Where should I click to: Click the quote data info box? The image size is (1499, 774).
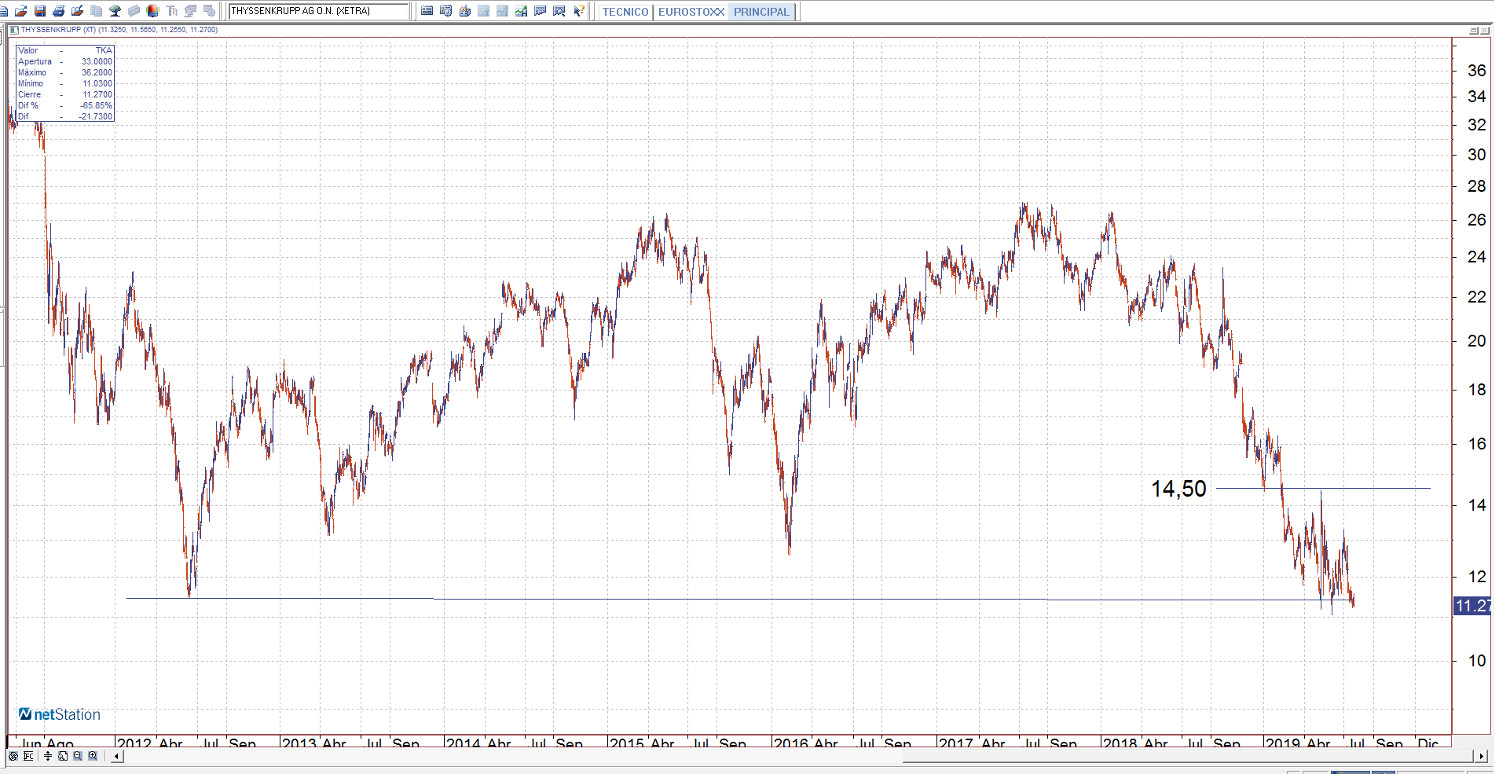coord(65,83)
